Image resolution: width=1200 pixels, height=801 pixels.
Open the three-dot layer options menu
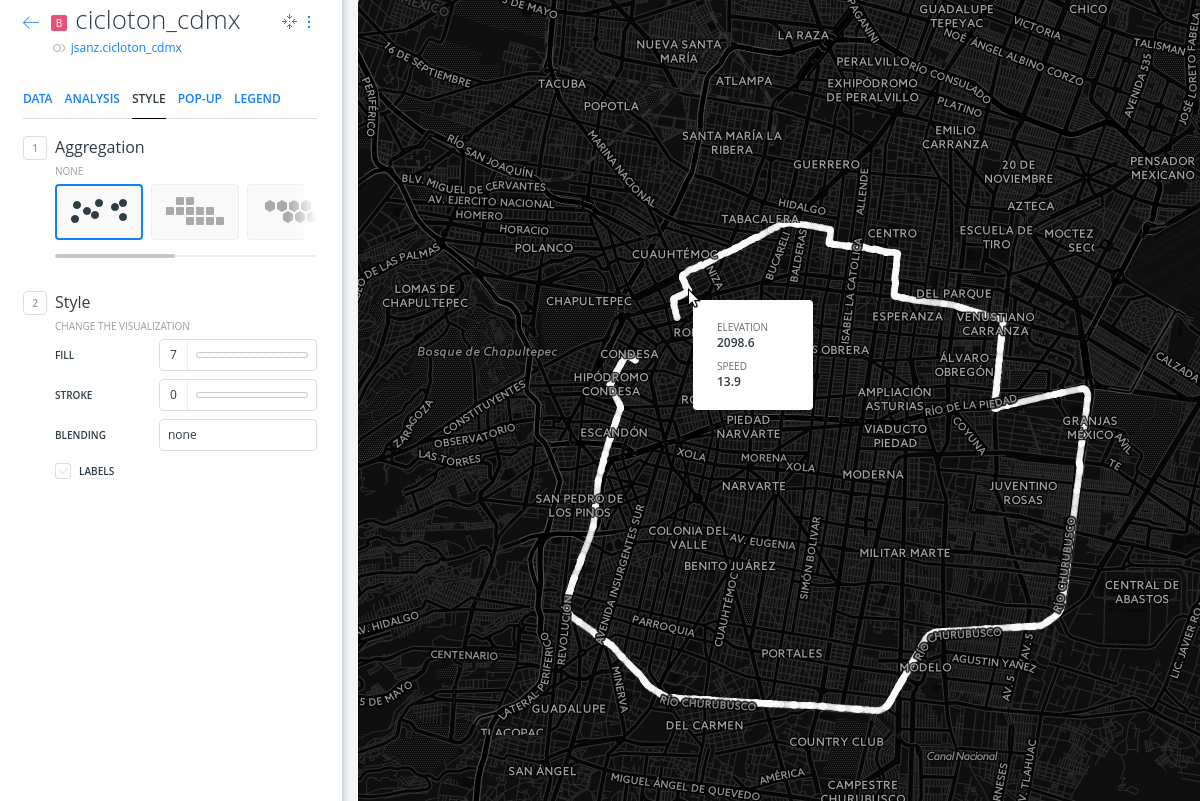(x=309, y=22)
